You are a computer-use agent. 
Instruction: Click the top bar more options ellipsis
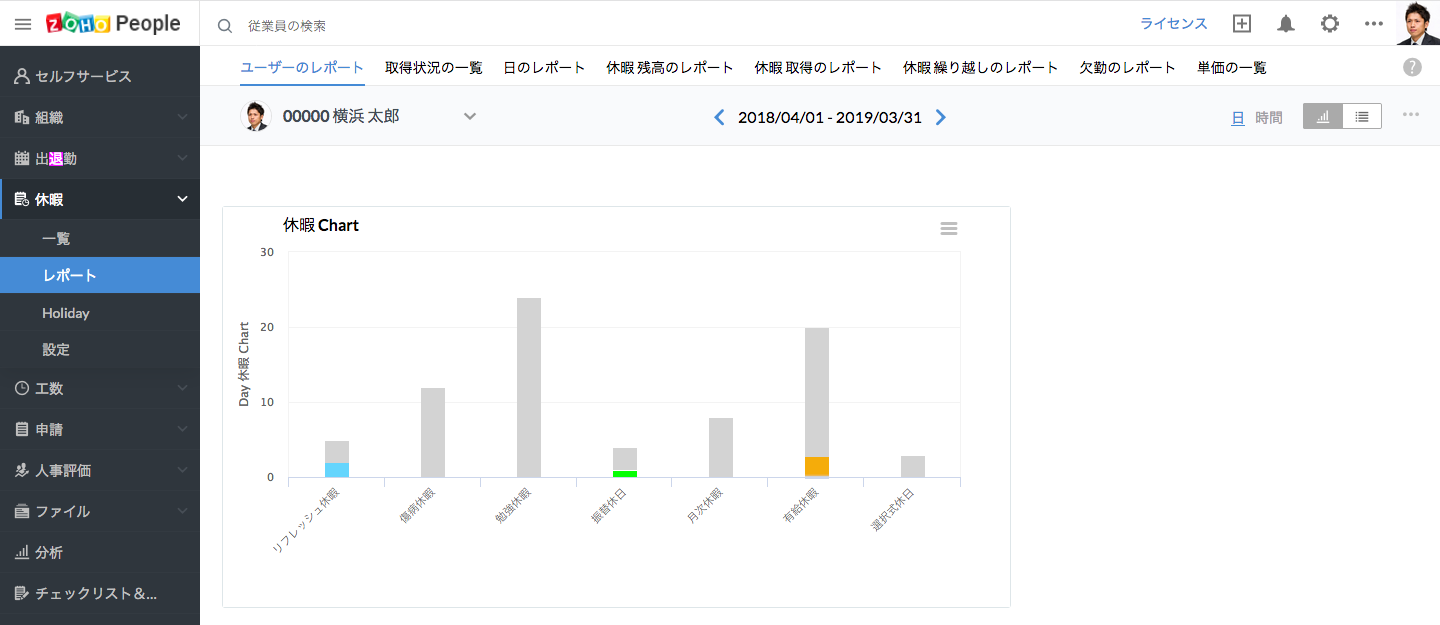point(1374,24)
